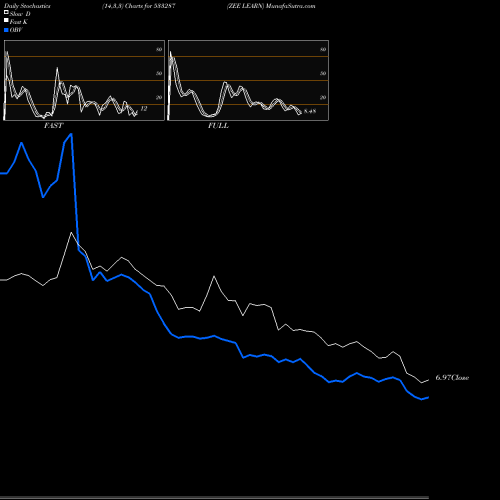
Task: Click the '20' level label in FAST chart
Action: point(159,97)
